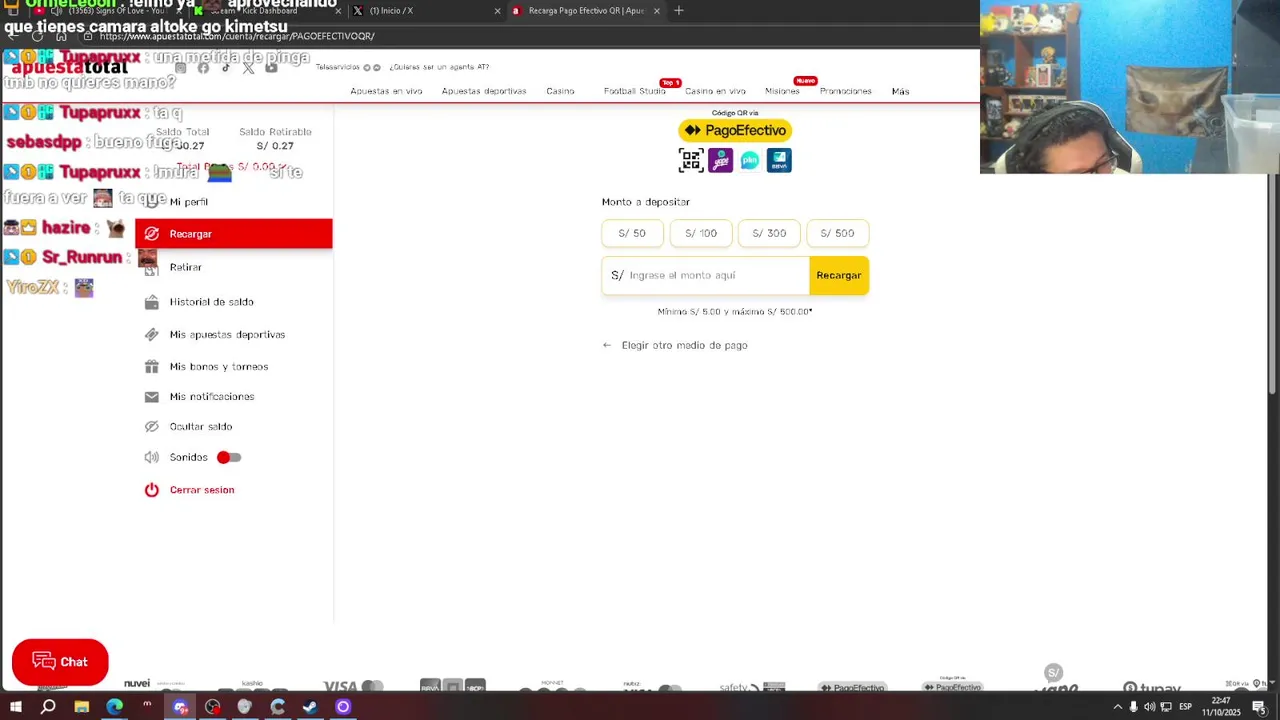Image resolution: width=1280 pixels, height=720 pixels.
Task: Open the Promociones nav item
Action: (846, 91)
